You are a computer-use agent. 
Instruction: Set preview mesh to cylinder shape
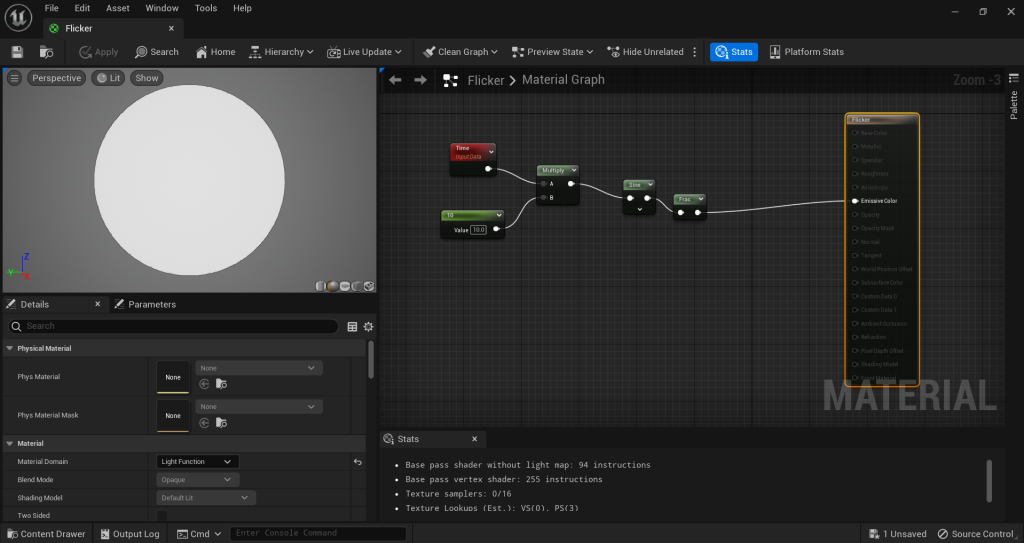click(321, 286)
